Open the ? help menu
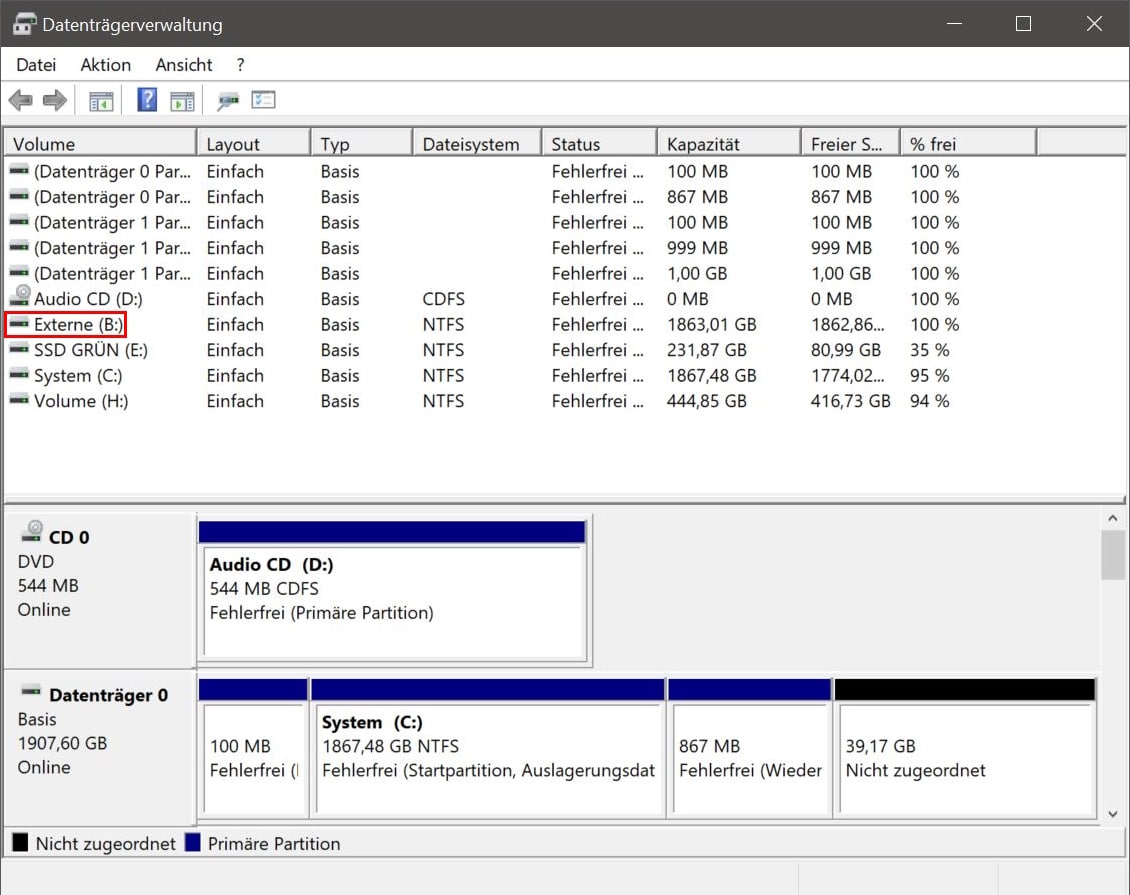 tap(241, 65)
